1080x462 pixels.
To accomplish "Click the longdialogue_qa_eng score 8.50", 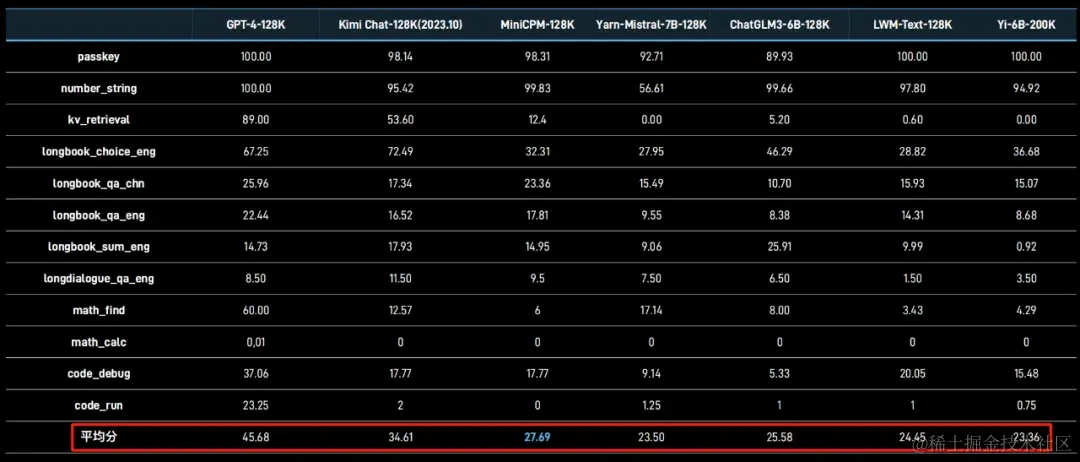I will click(x=256, y=279).
